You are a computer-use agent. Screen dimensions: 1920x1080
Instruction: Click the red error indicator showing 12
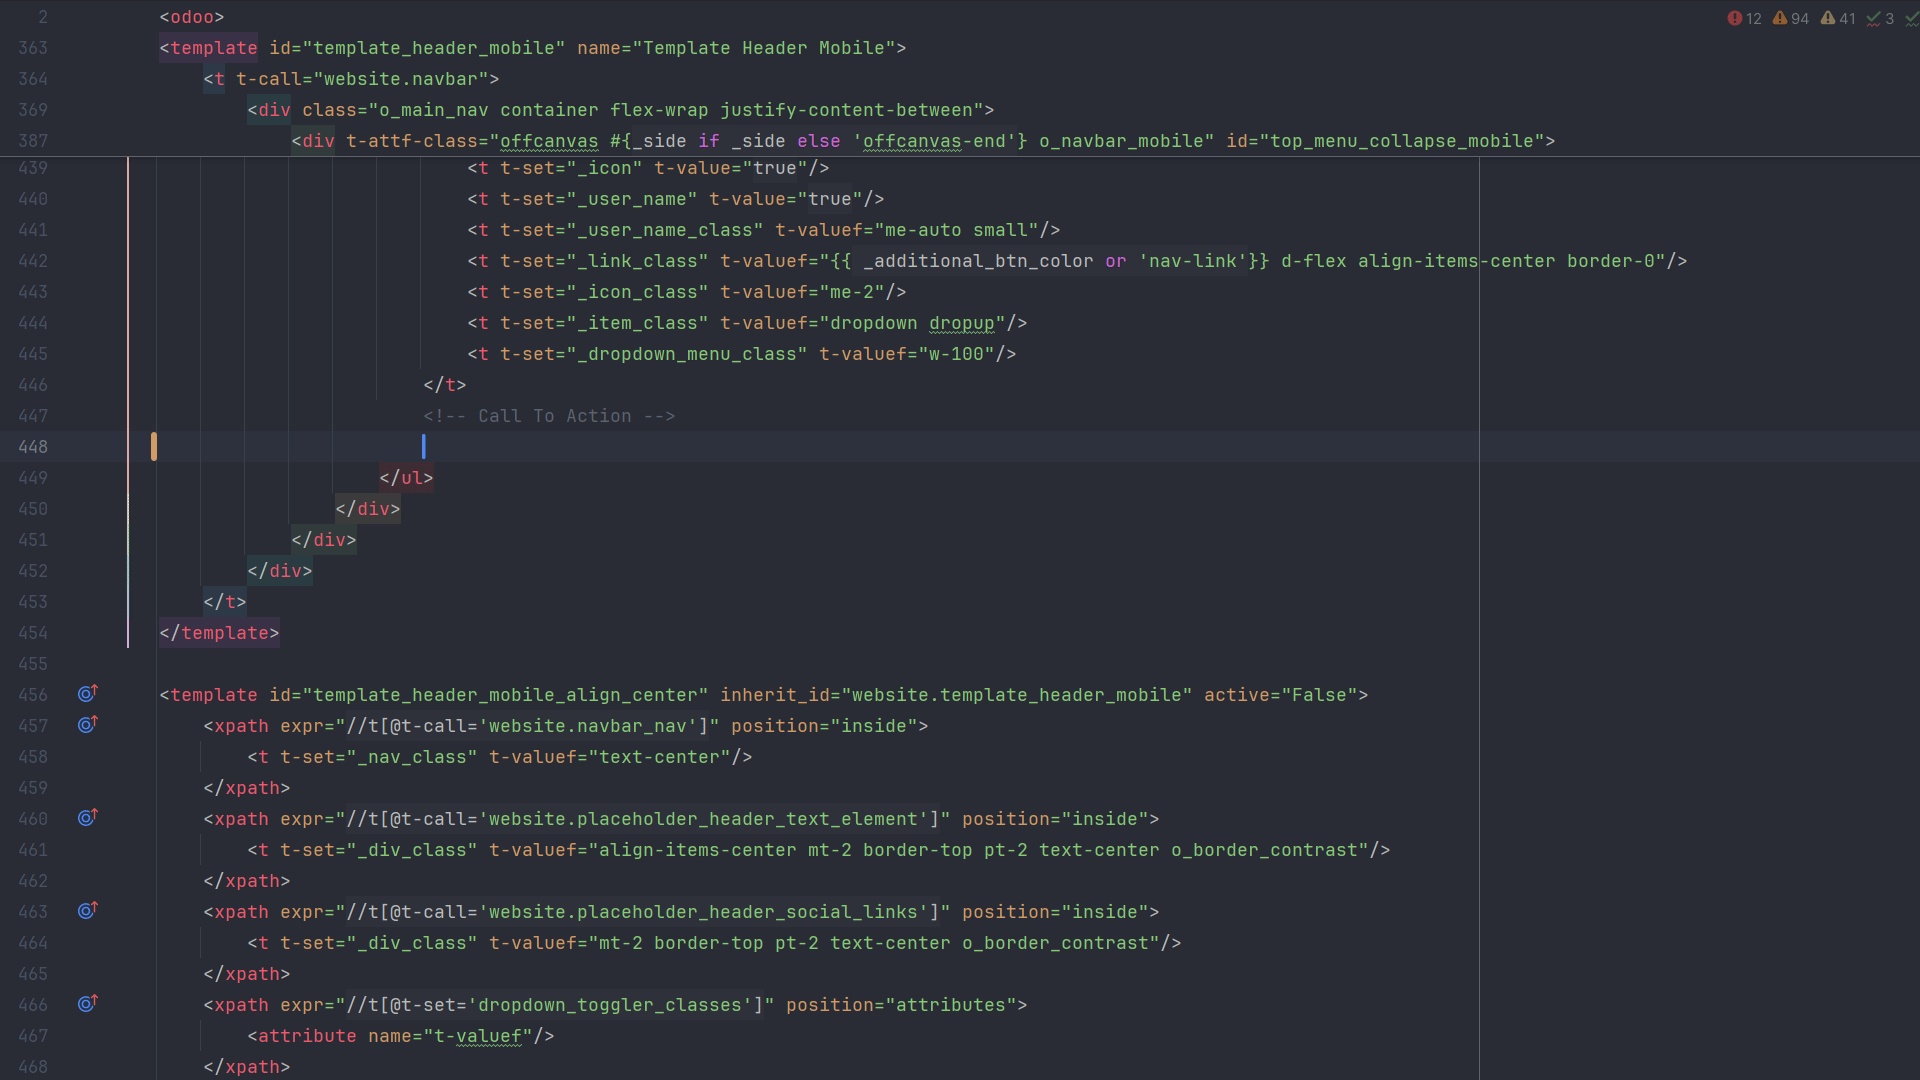coord(1744,18)
